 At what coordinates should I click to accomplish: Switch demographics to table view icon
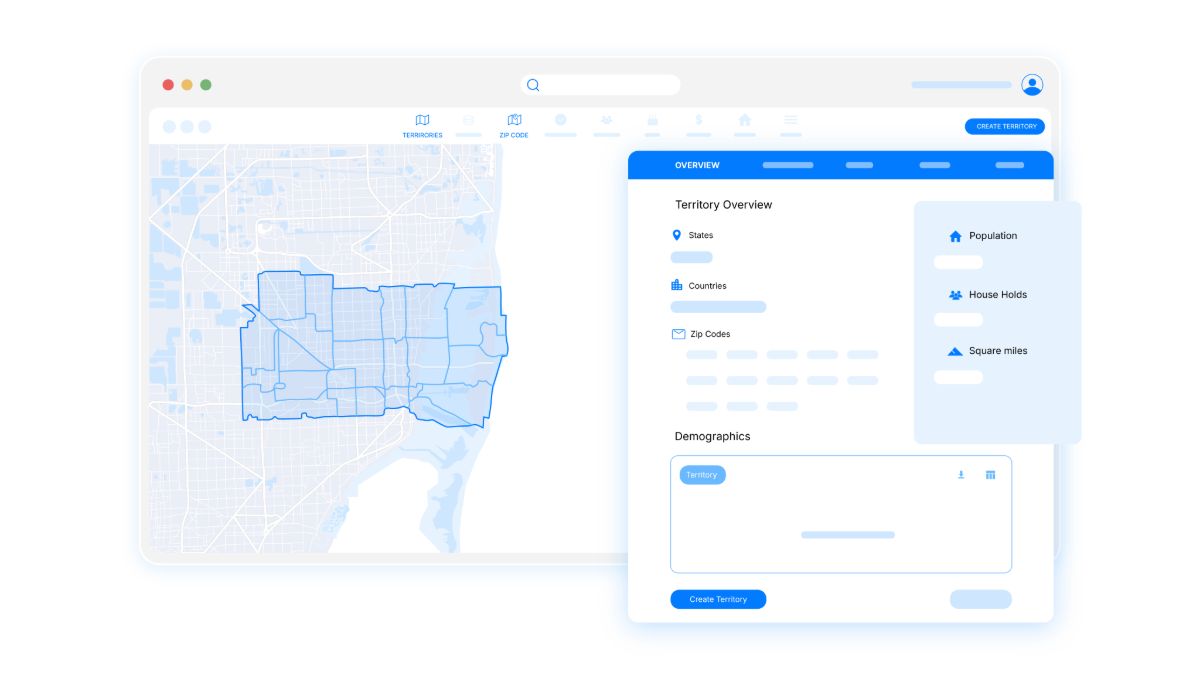[x=990, y=475]
